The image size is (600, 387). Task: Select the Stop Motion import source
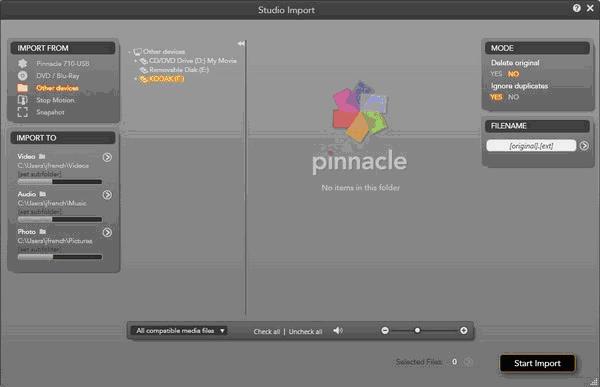pos(55,100)
